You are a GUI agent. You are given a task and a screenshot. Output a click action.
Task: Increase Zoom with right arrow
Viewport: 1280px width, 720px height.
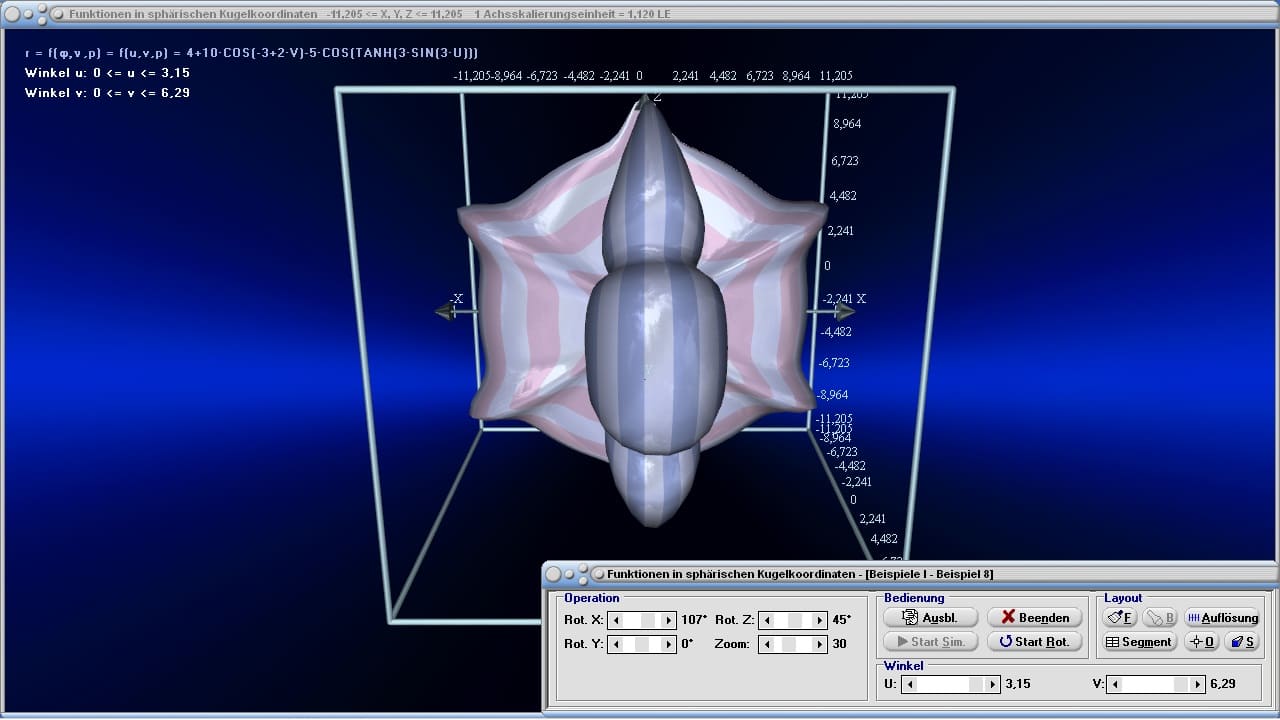pos(819,644)
